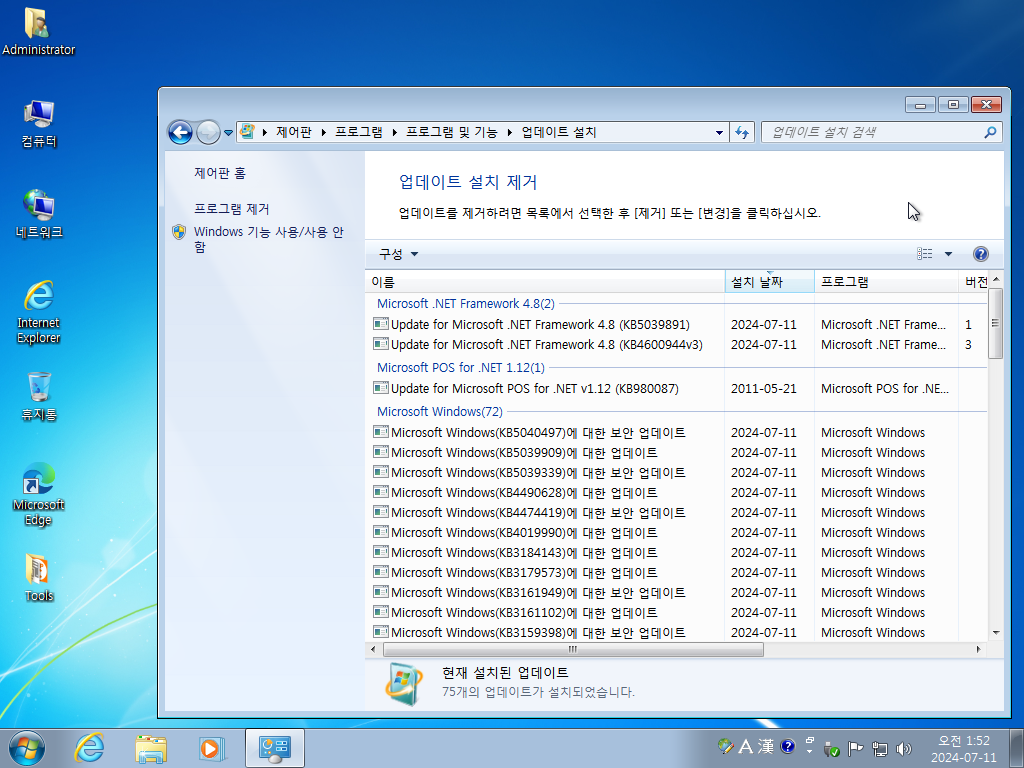The height and width of the screenshot is (768, 1024).
Task: Open the 프로그램 제거 link
Action: click(231, 209)
